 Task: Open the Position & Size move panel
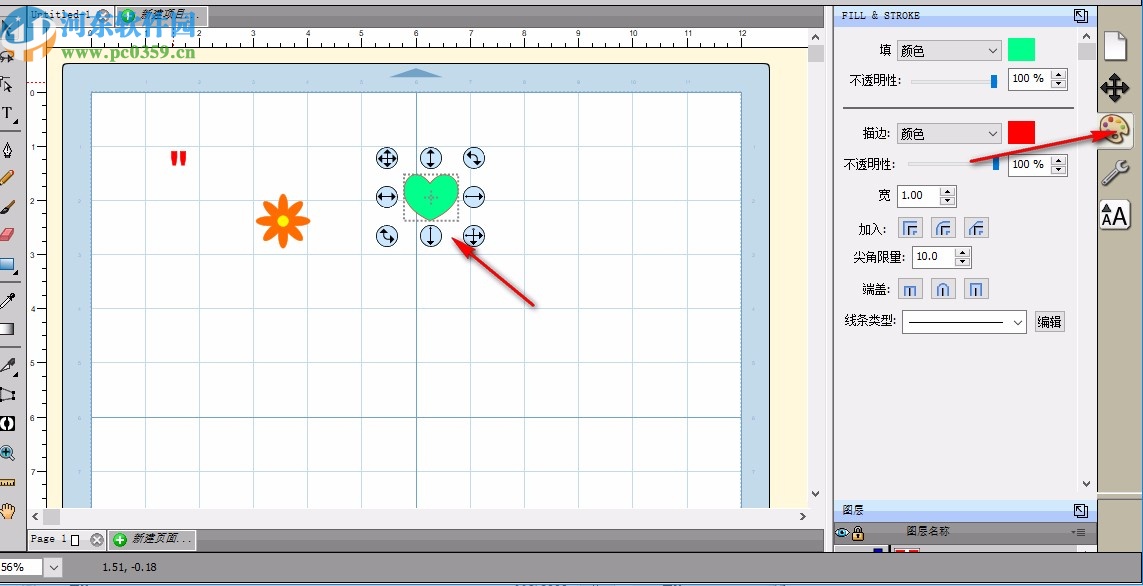point(1115,89)
